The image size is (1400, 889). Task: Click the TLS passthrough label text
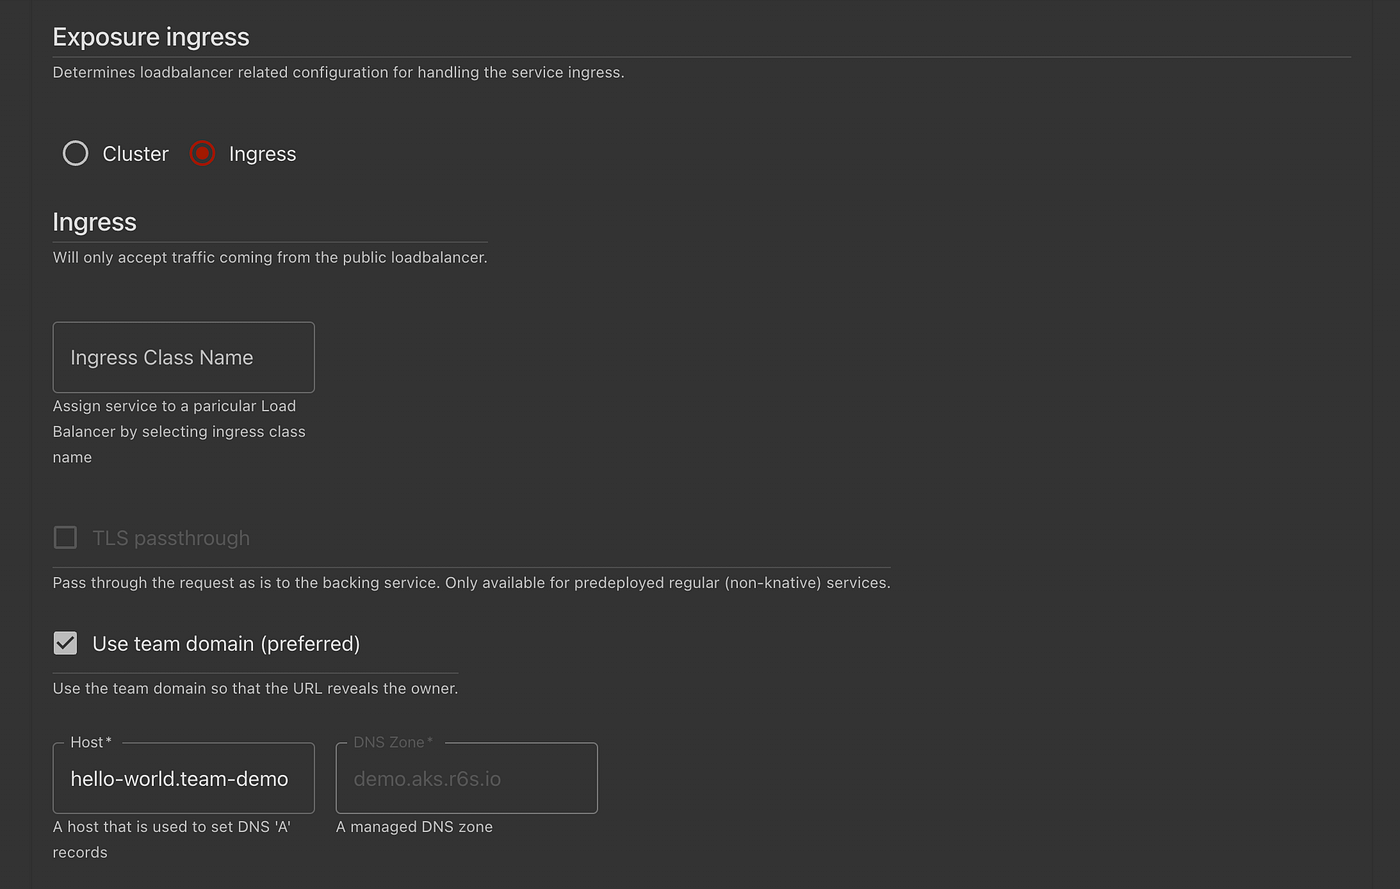(x=171, y=538)
